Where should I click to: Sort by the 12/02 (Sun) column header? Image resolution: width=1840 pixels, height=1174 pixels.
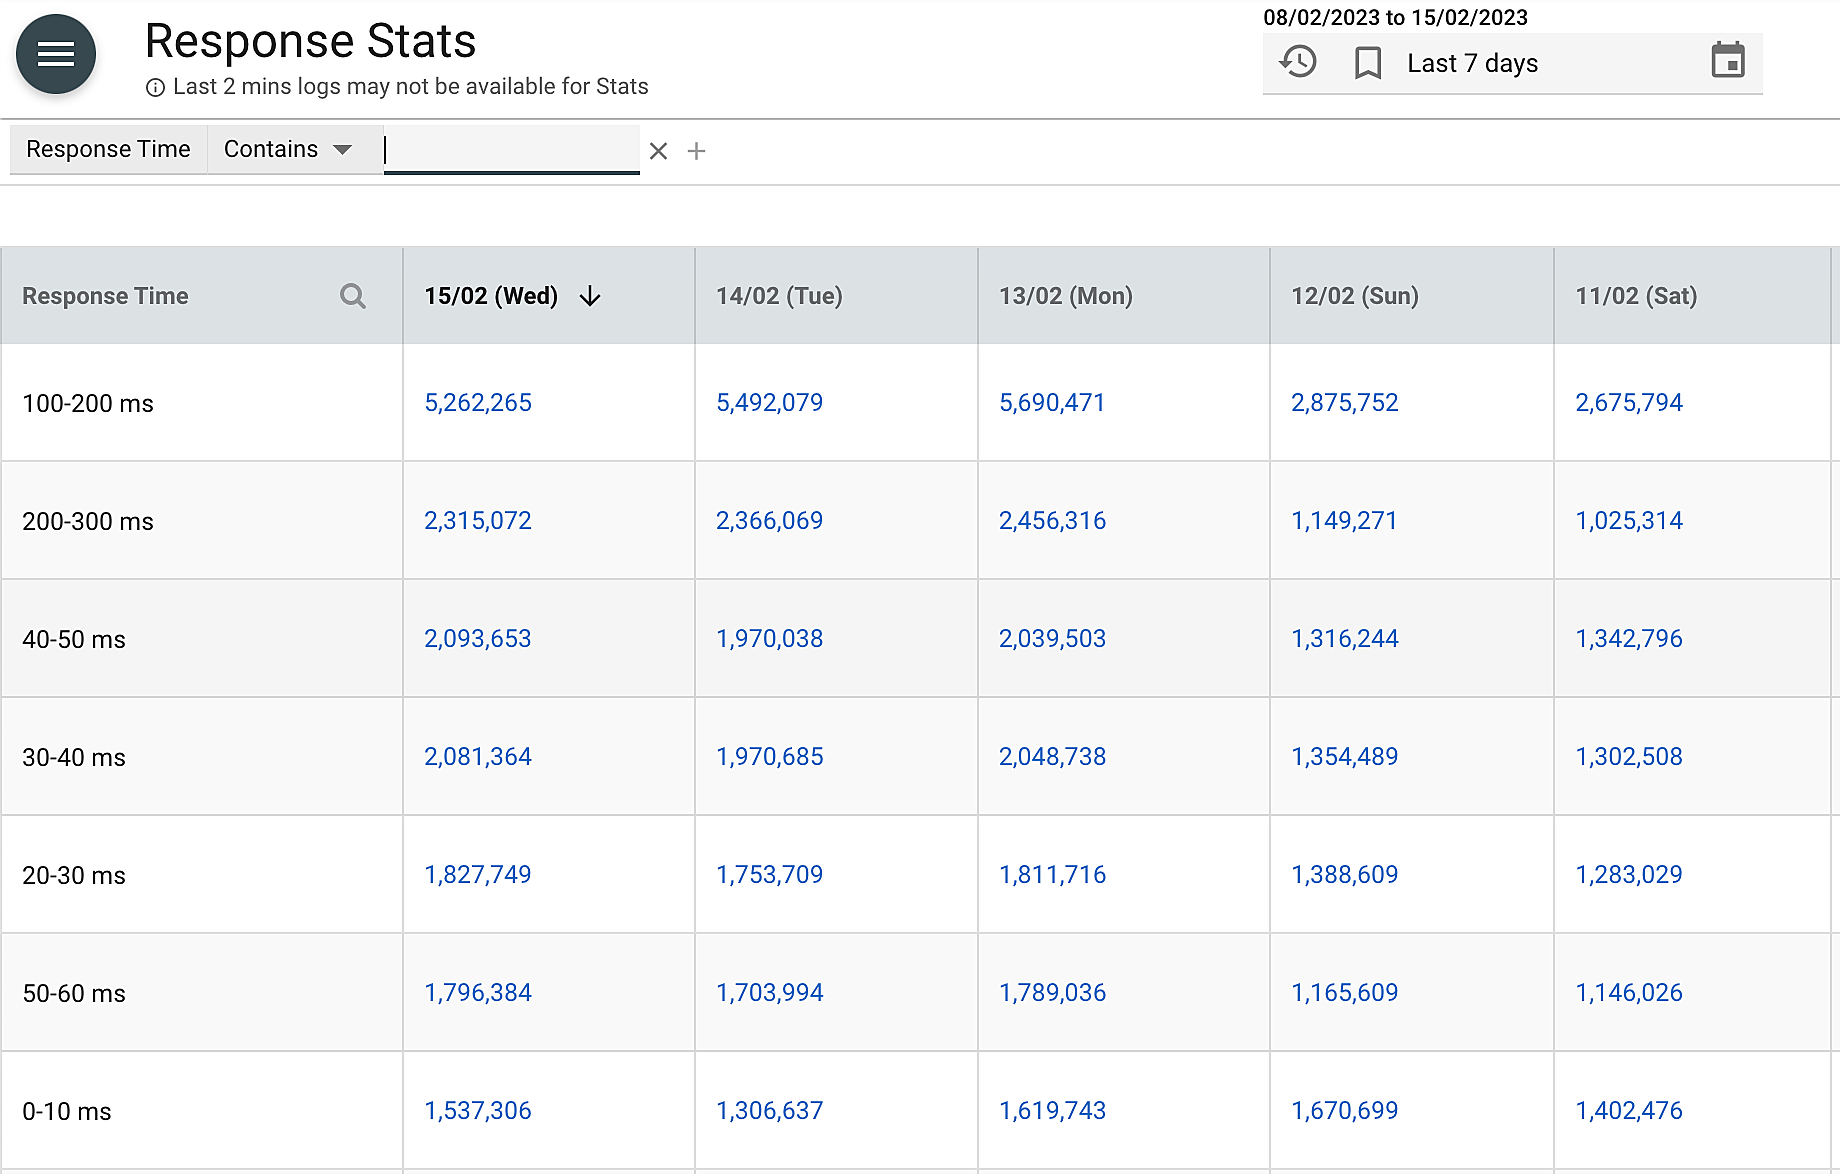[1354, 296]
